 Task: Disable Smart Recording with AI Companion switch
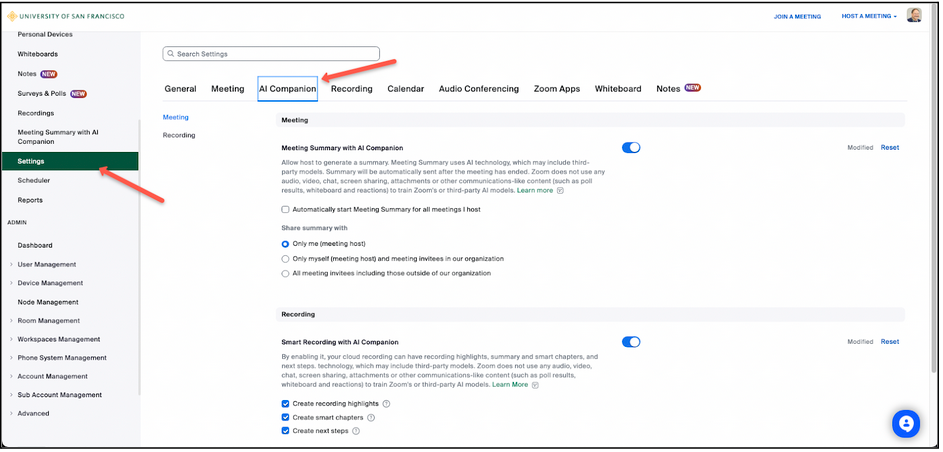(x=630, y=342)
